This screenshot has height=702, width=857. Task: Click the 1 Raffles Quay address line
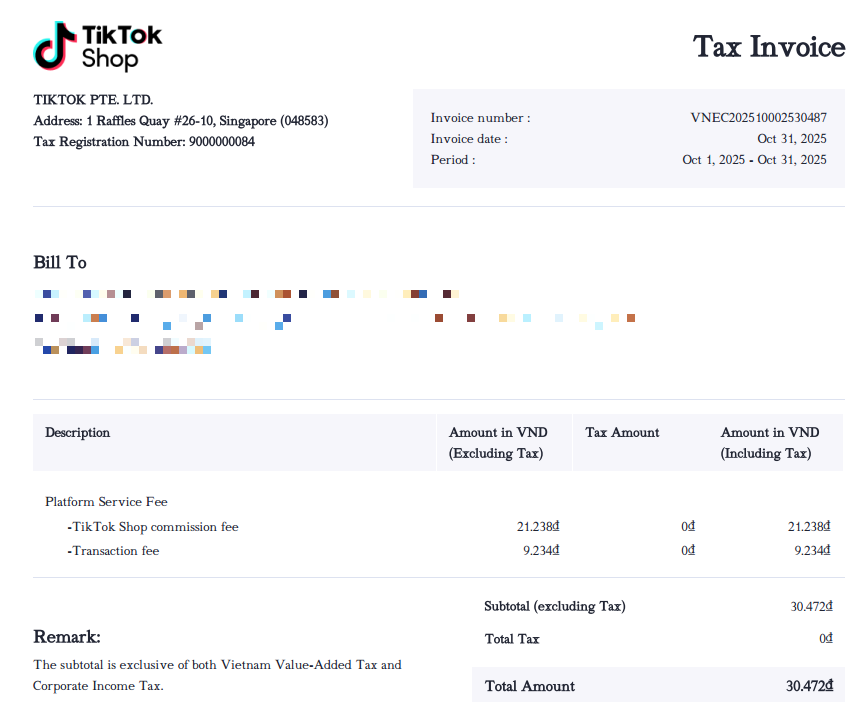tap(181, 121)
